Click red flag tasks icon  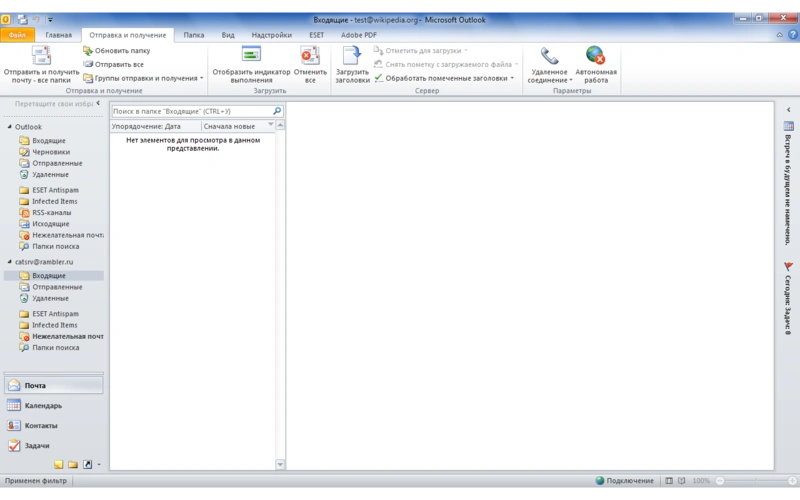coord(788,266)
